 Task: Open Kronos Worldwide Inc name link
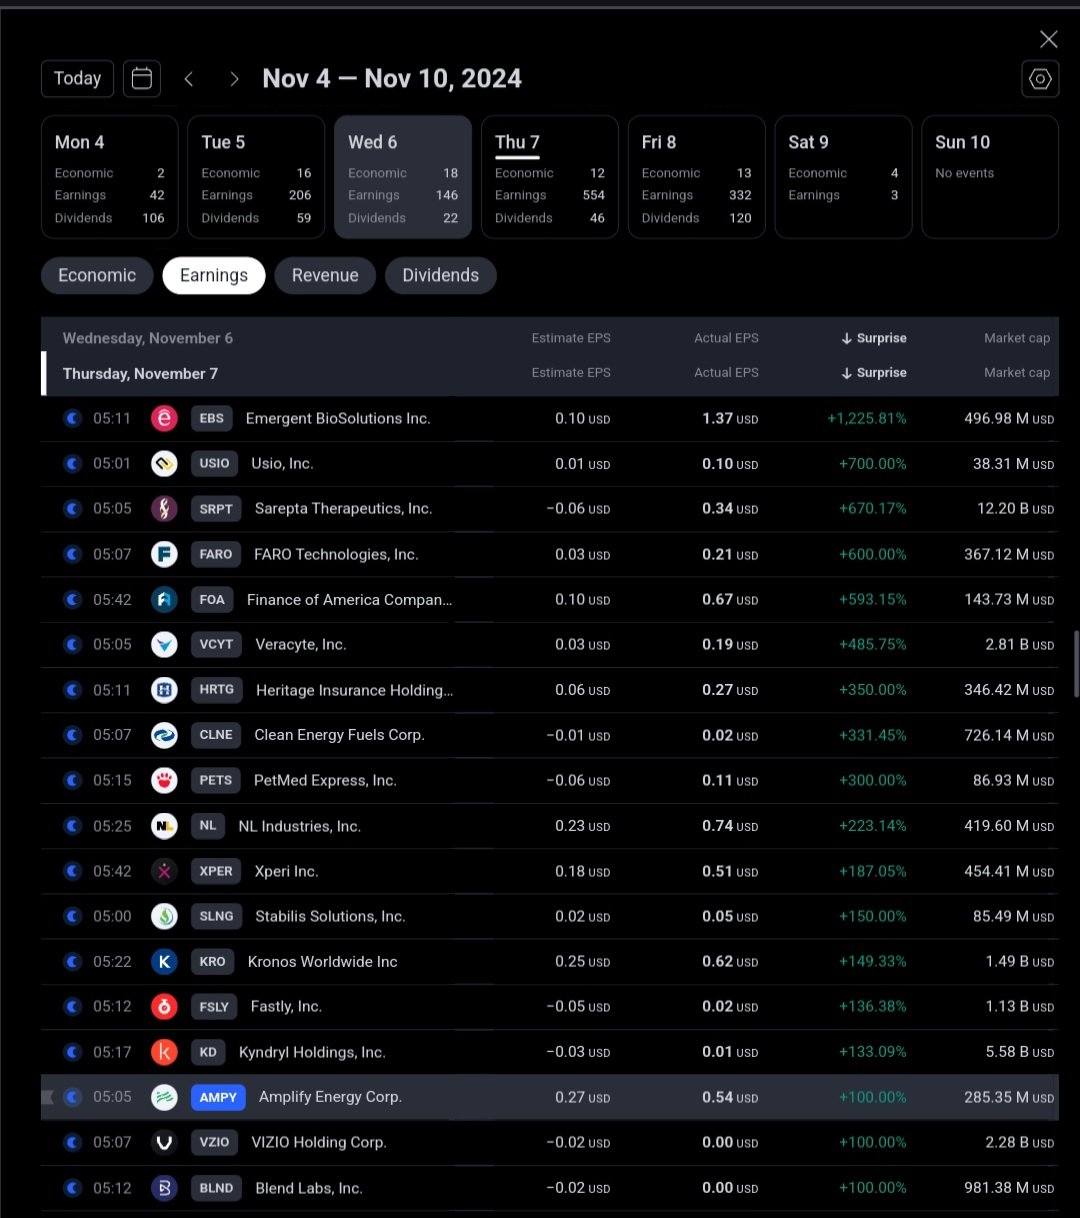[323, 962]
